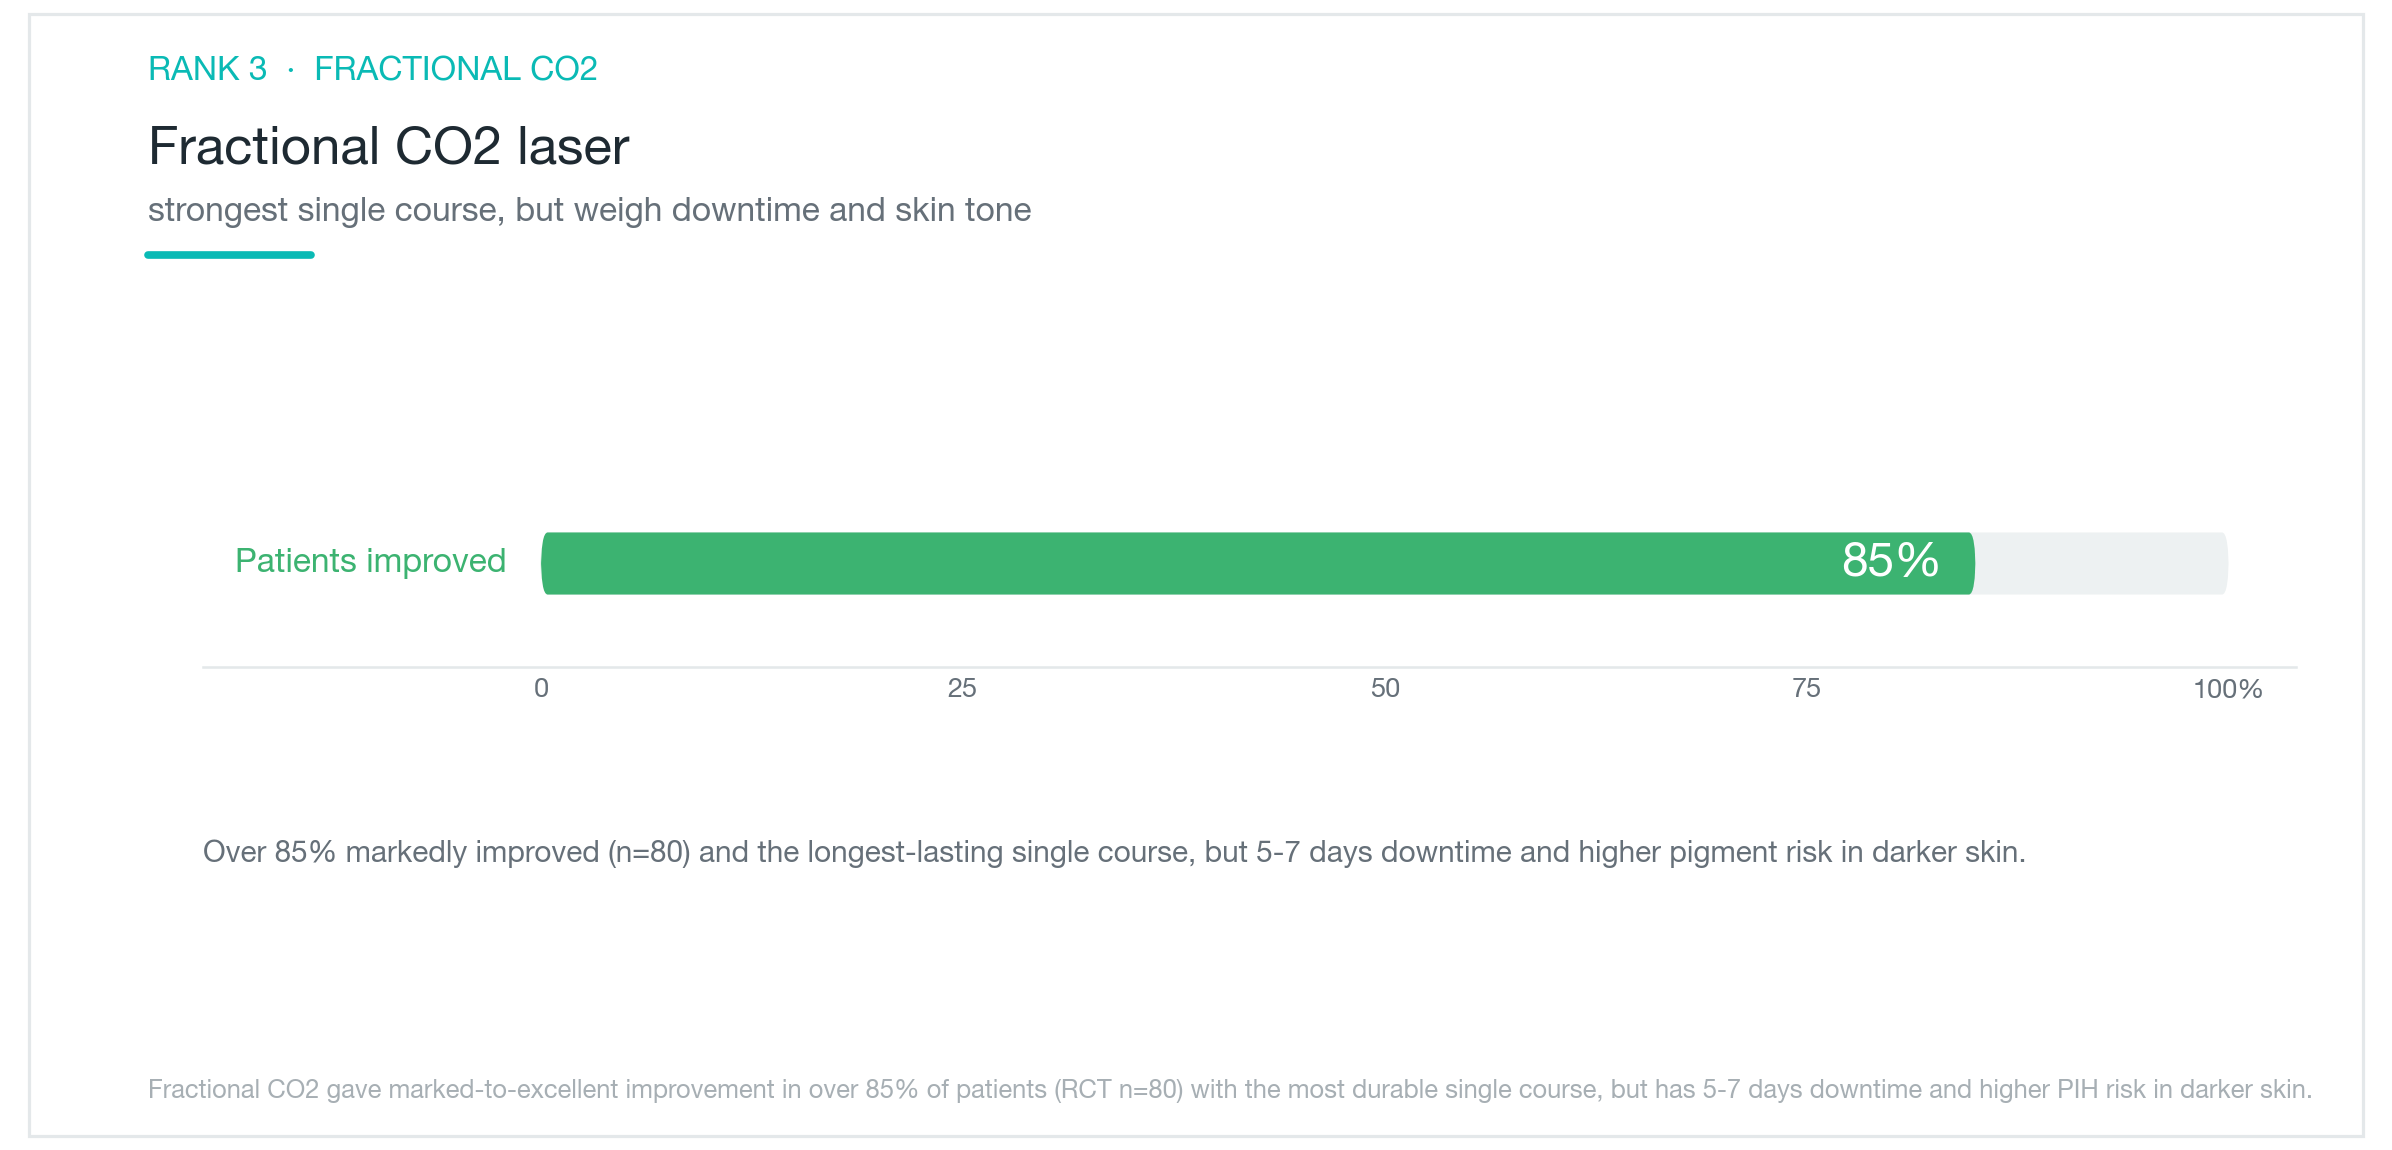Click the 25 axis tick label
The image size is (2392, 1150).
tap(962, 688)
